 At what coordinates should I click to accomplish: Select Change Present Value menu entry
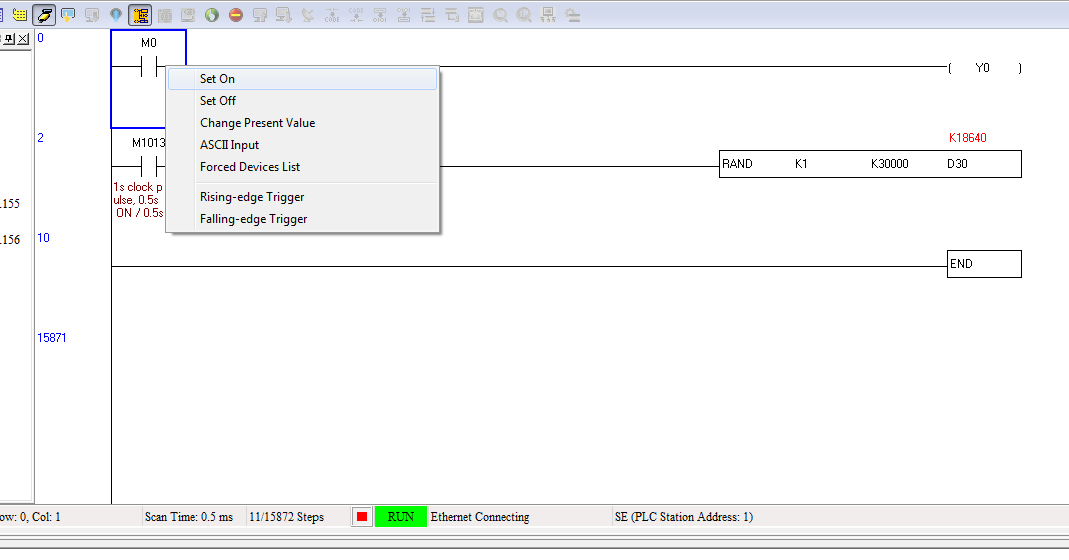[257, 123]
